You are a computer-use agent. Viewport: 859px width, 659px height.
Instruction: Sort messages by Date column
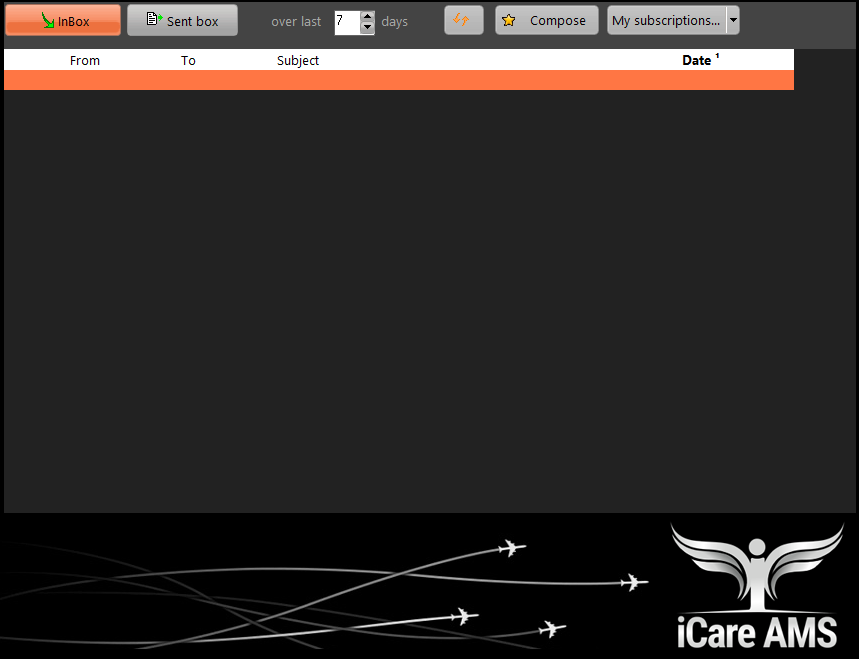pos(700,60)
